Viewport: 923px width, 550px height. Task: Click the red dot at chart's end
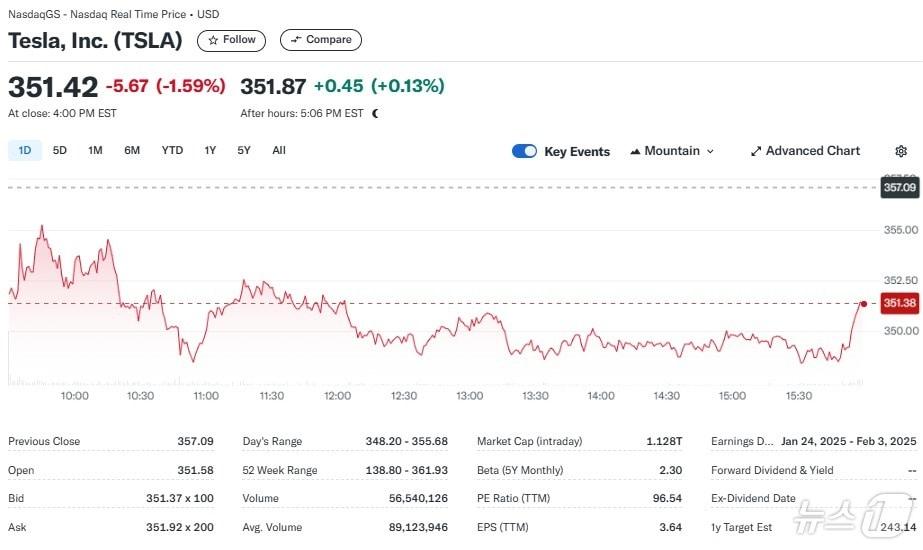point(863,303)
